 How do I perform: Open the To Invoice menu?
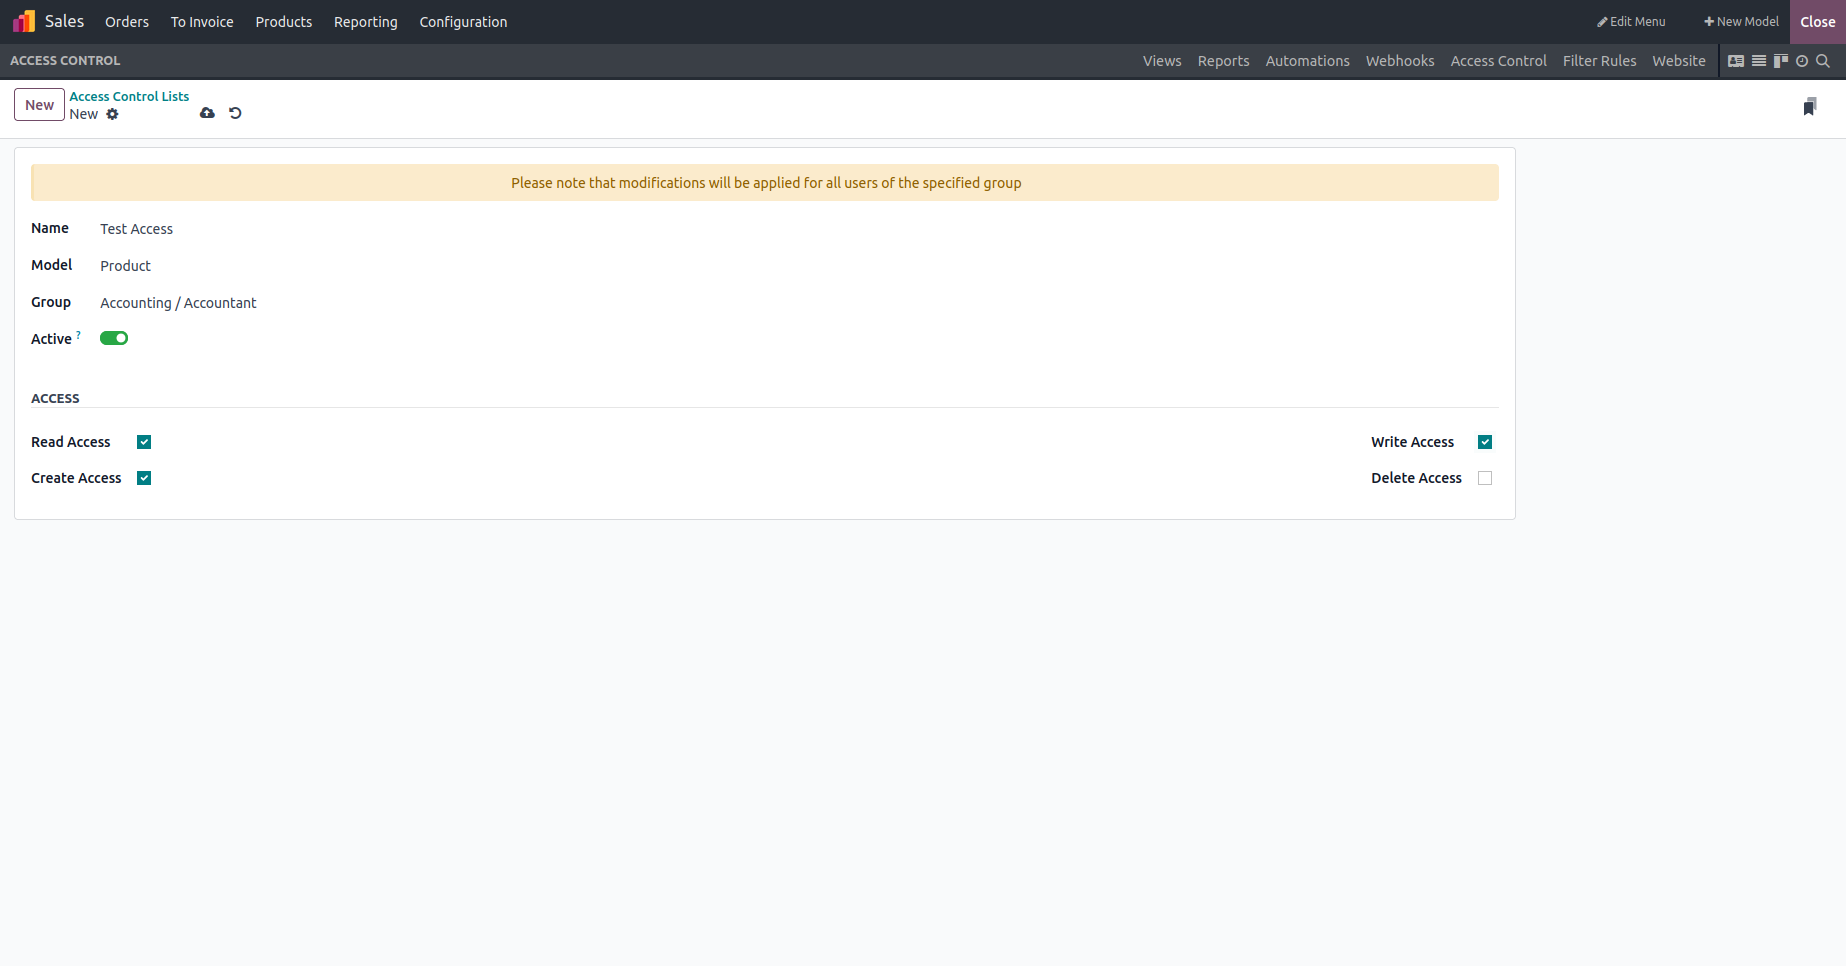202,22
